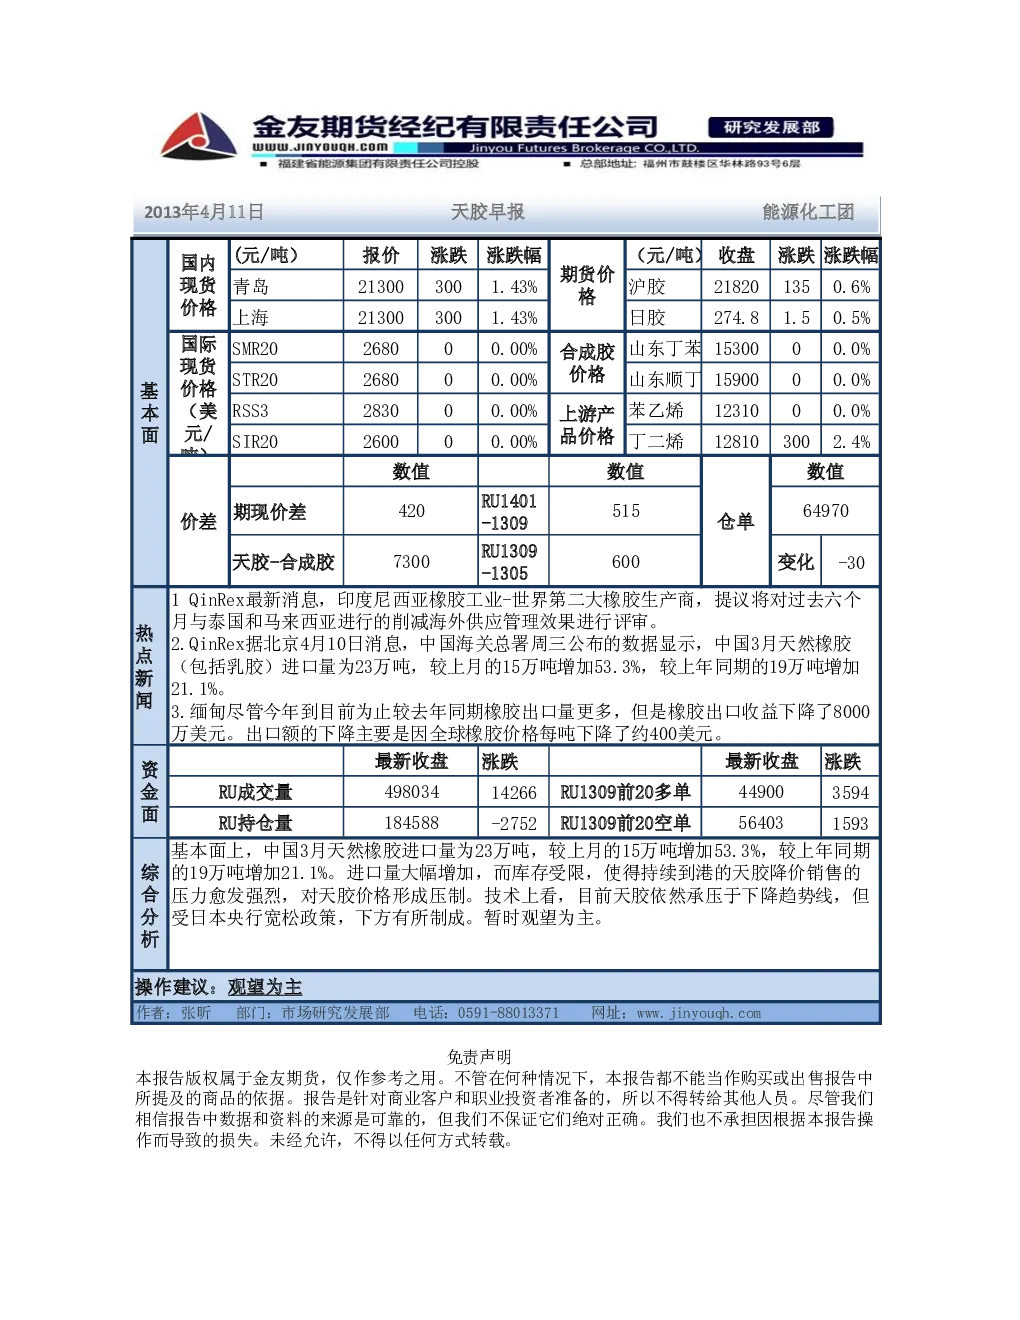Image resolution: width=1020 pixels, height=1320 pixels.
Task: Open the www.jinyouqh.com website link in footer
Action: tap(698, 1013)
